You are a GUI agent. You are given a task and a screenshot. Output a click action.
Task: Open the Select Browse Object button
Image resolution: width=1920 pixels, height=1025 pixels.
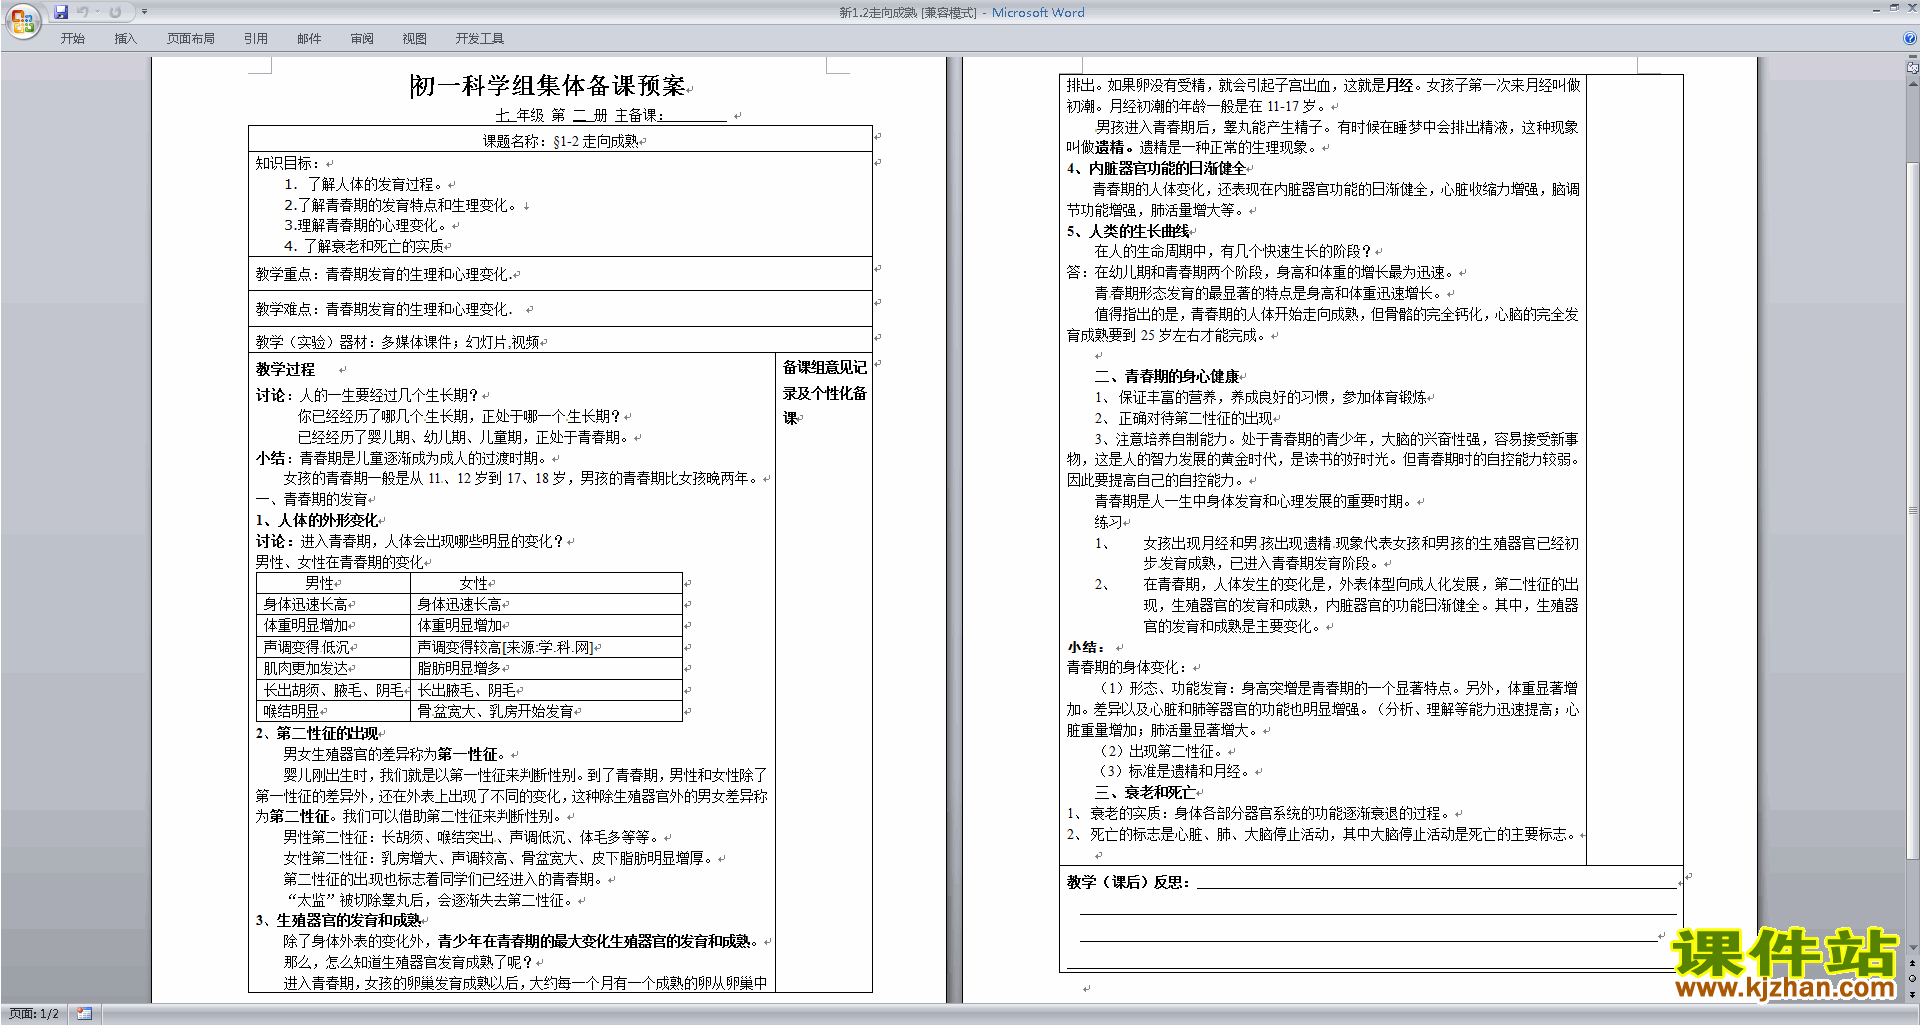1913,978
